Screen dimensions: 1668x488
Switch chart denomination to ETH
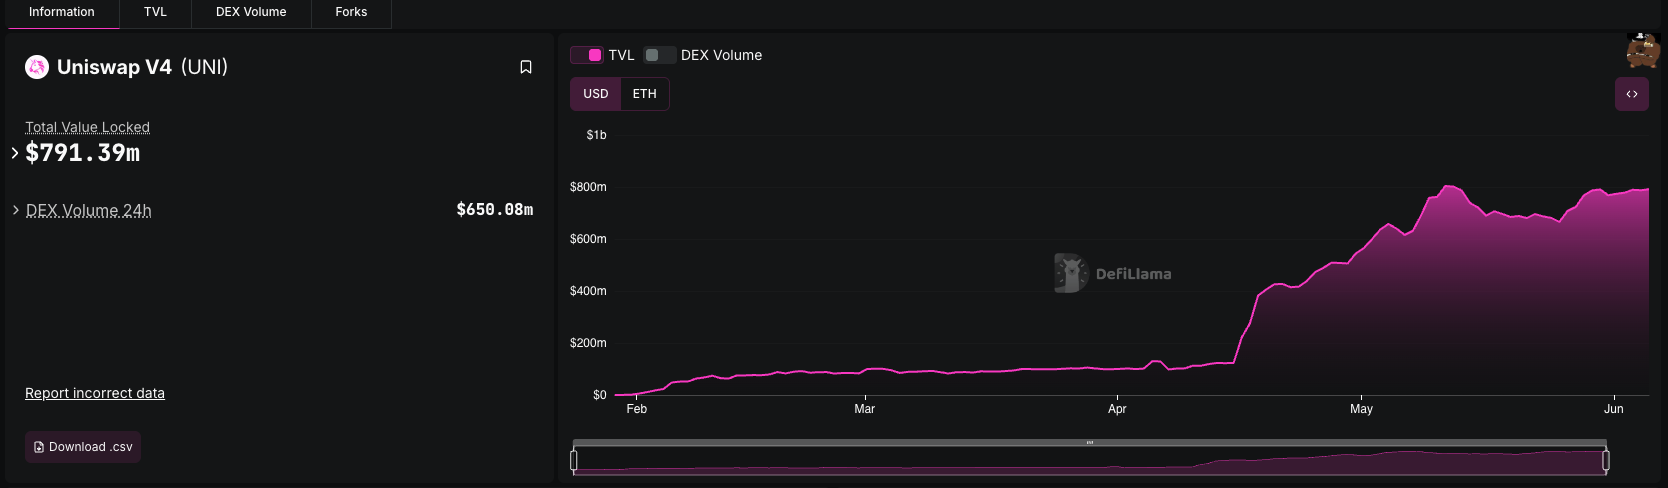[645, 94]
